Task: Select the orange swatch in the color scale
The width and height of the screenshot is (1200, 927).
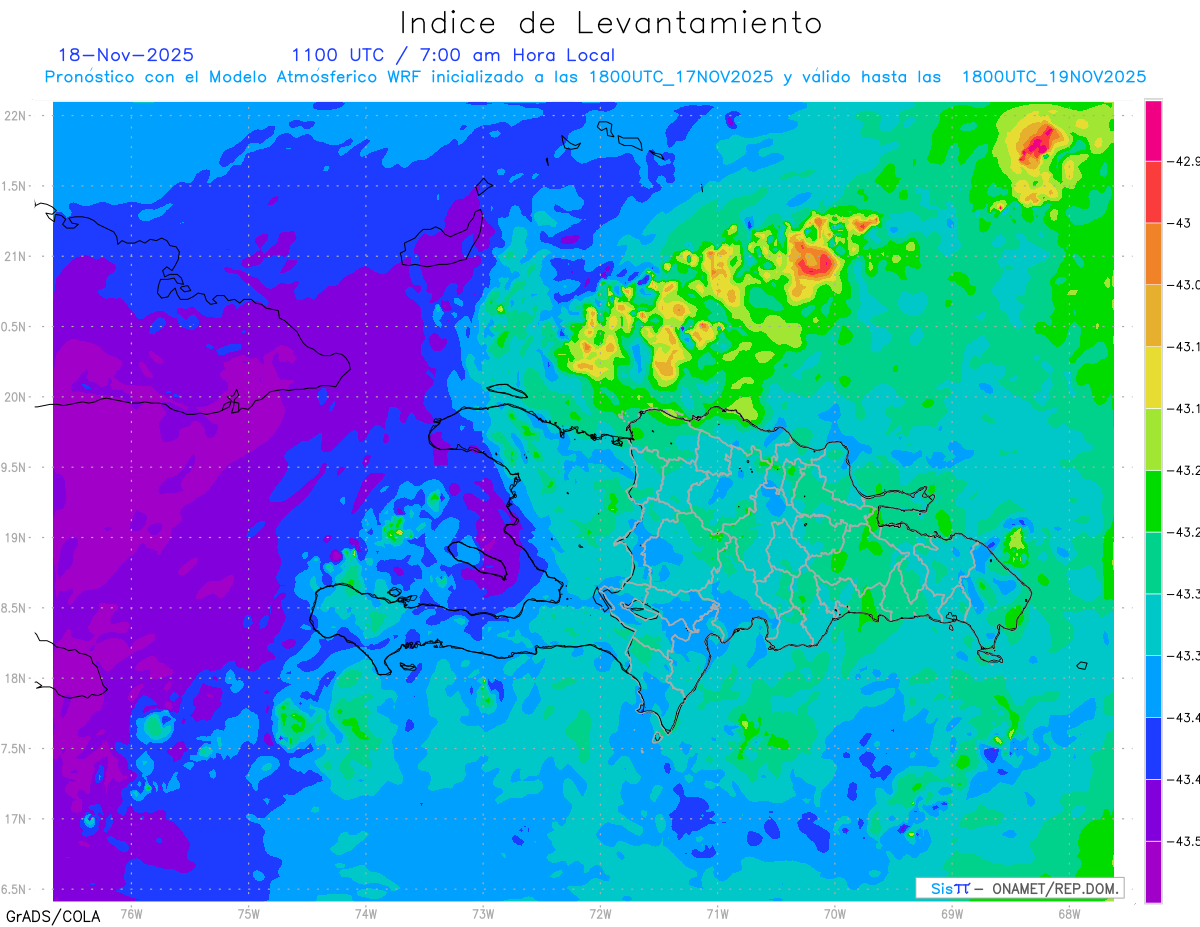Action: [1153, 253]
